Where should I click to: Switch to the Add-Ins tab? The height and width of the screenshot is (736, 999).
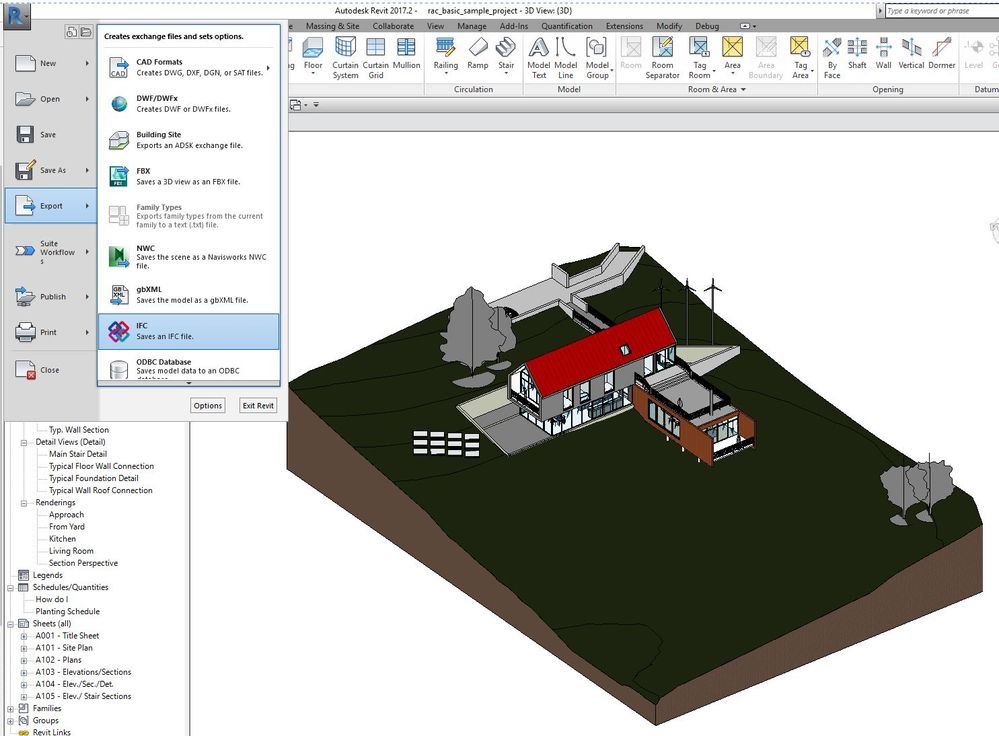[x=514, y=26]
